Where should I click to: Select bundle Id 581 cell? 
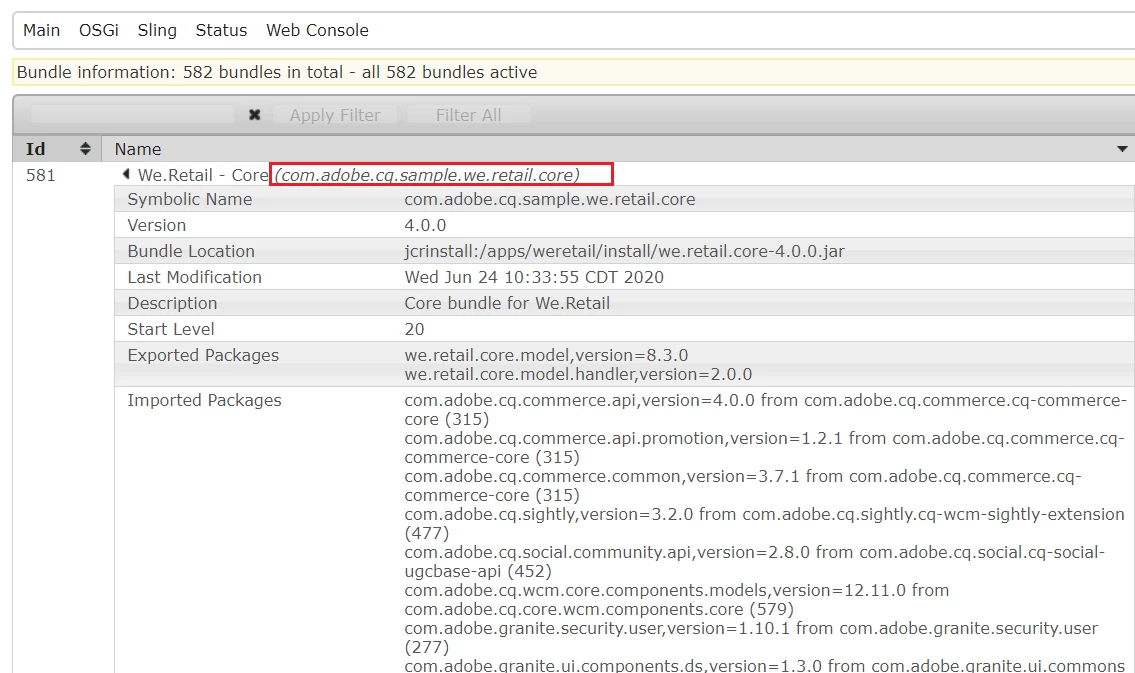(x=41, y=175)
